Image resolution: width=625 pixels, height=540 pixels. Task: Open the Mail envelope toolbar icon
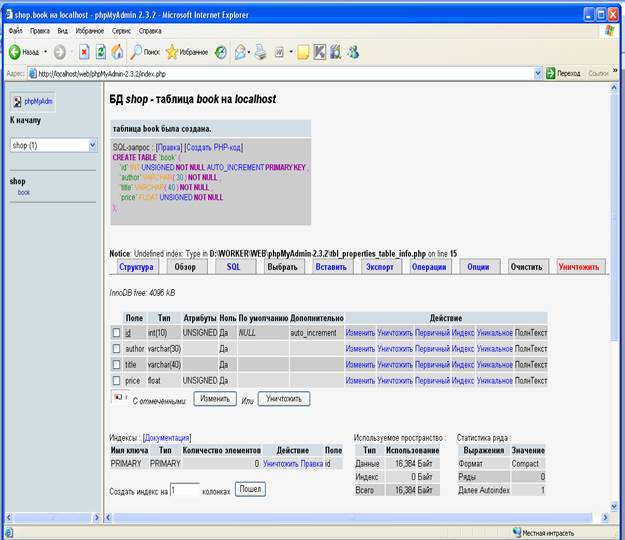click(x=240, y=52)
